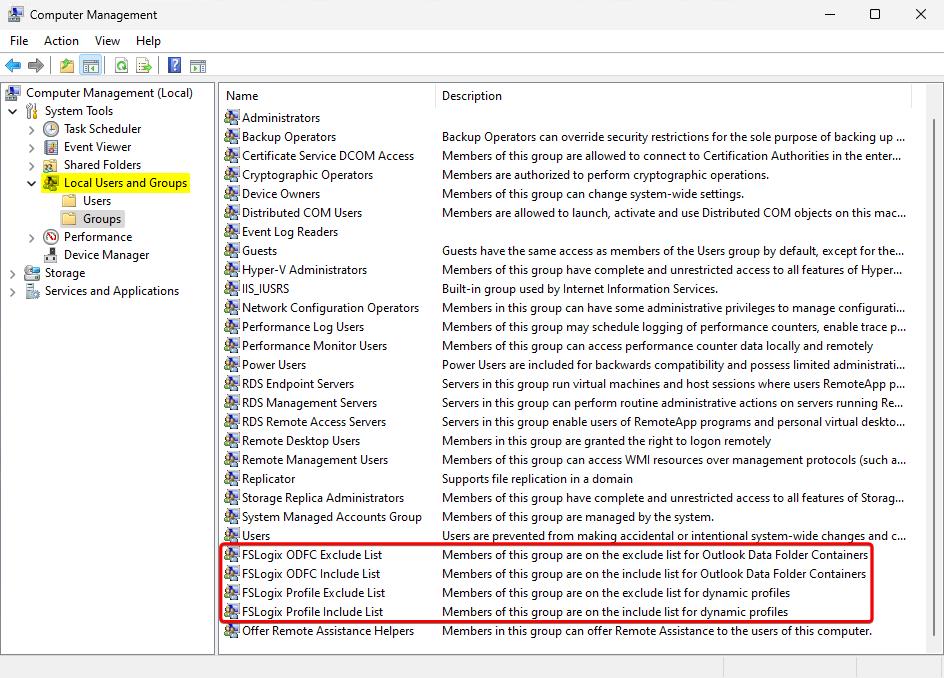Select FSLogix ODFC Exclude List group
The width and height of the screenshot is (944, 678).
tap(312, 555)
